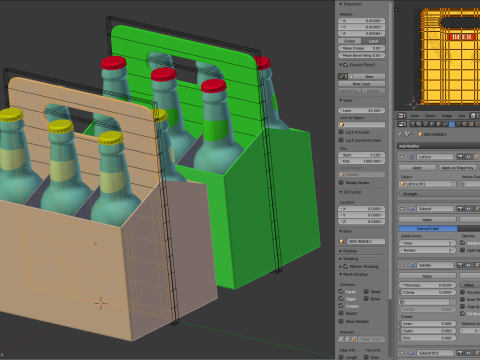Screen dimensions: 480x360
Task: Click BOX INSIDE 1 object icon in breadcrumb
Action: click(x=420, y=134)
